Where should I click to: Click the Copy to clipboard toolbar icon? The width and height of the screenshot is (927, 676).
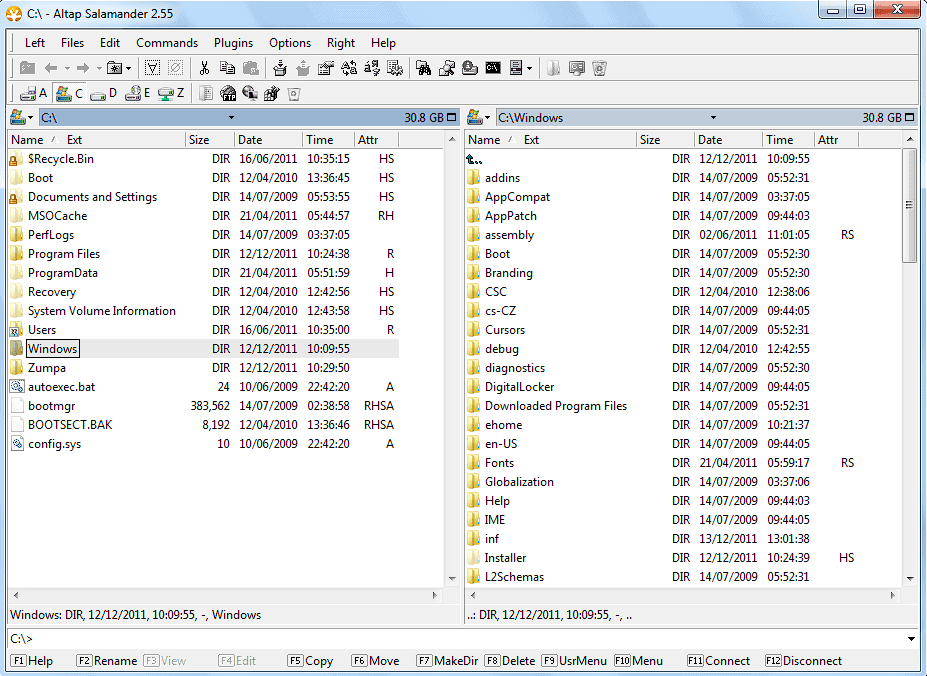pos(227,68)
